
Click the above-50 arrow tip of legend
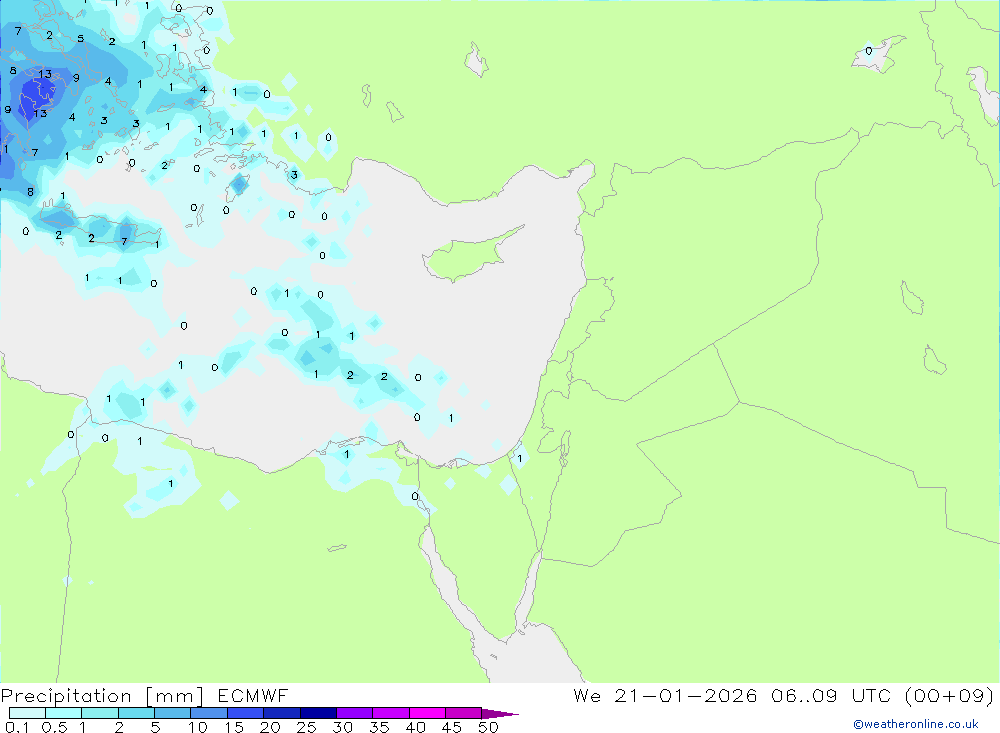click(500, 713)
